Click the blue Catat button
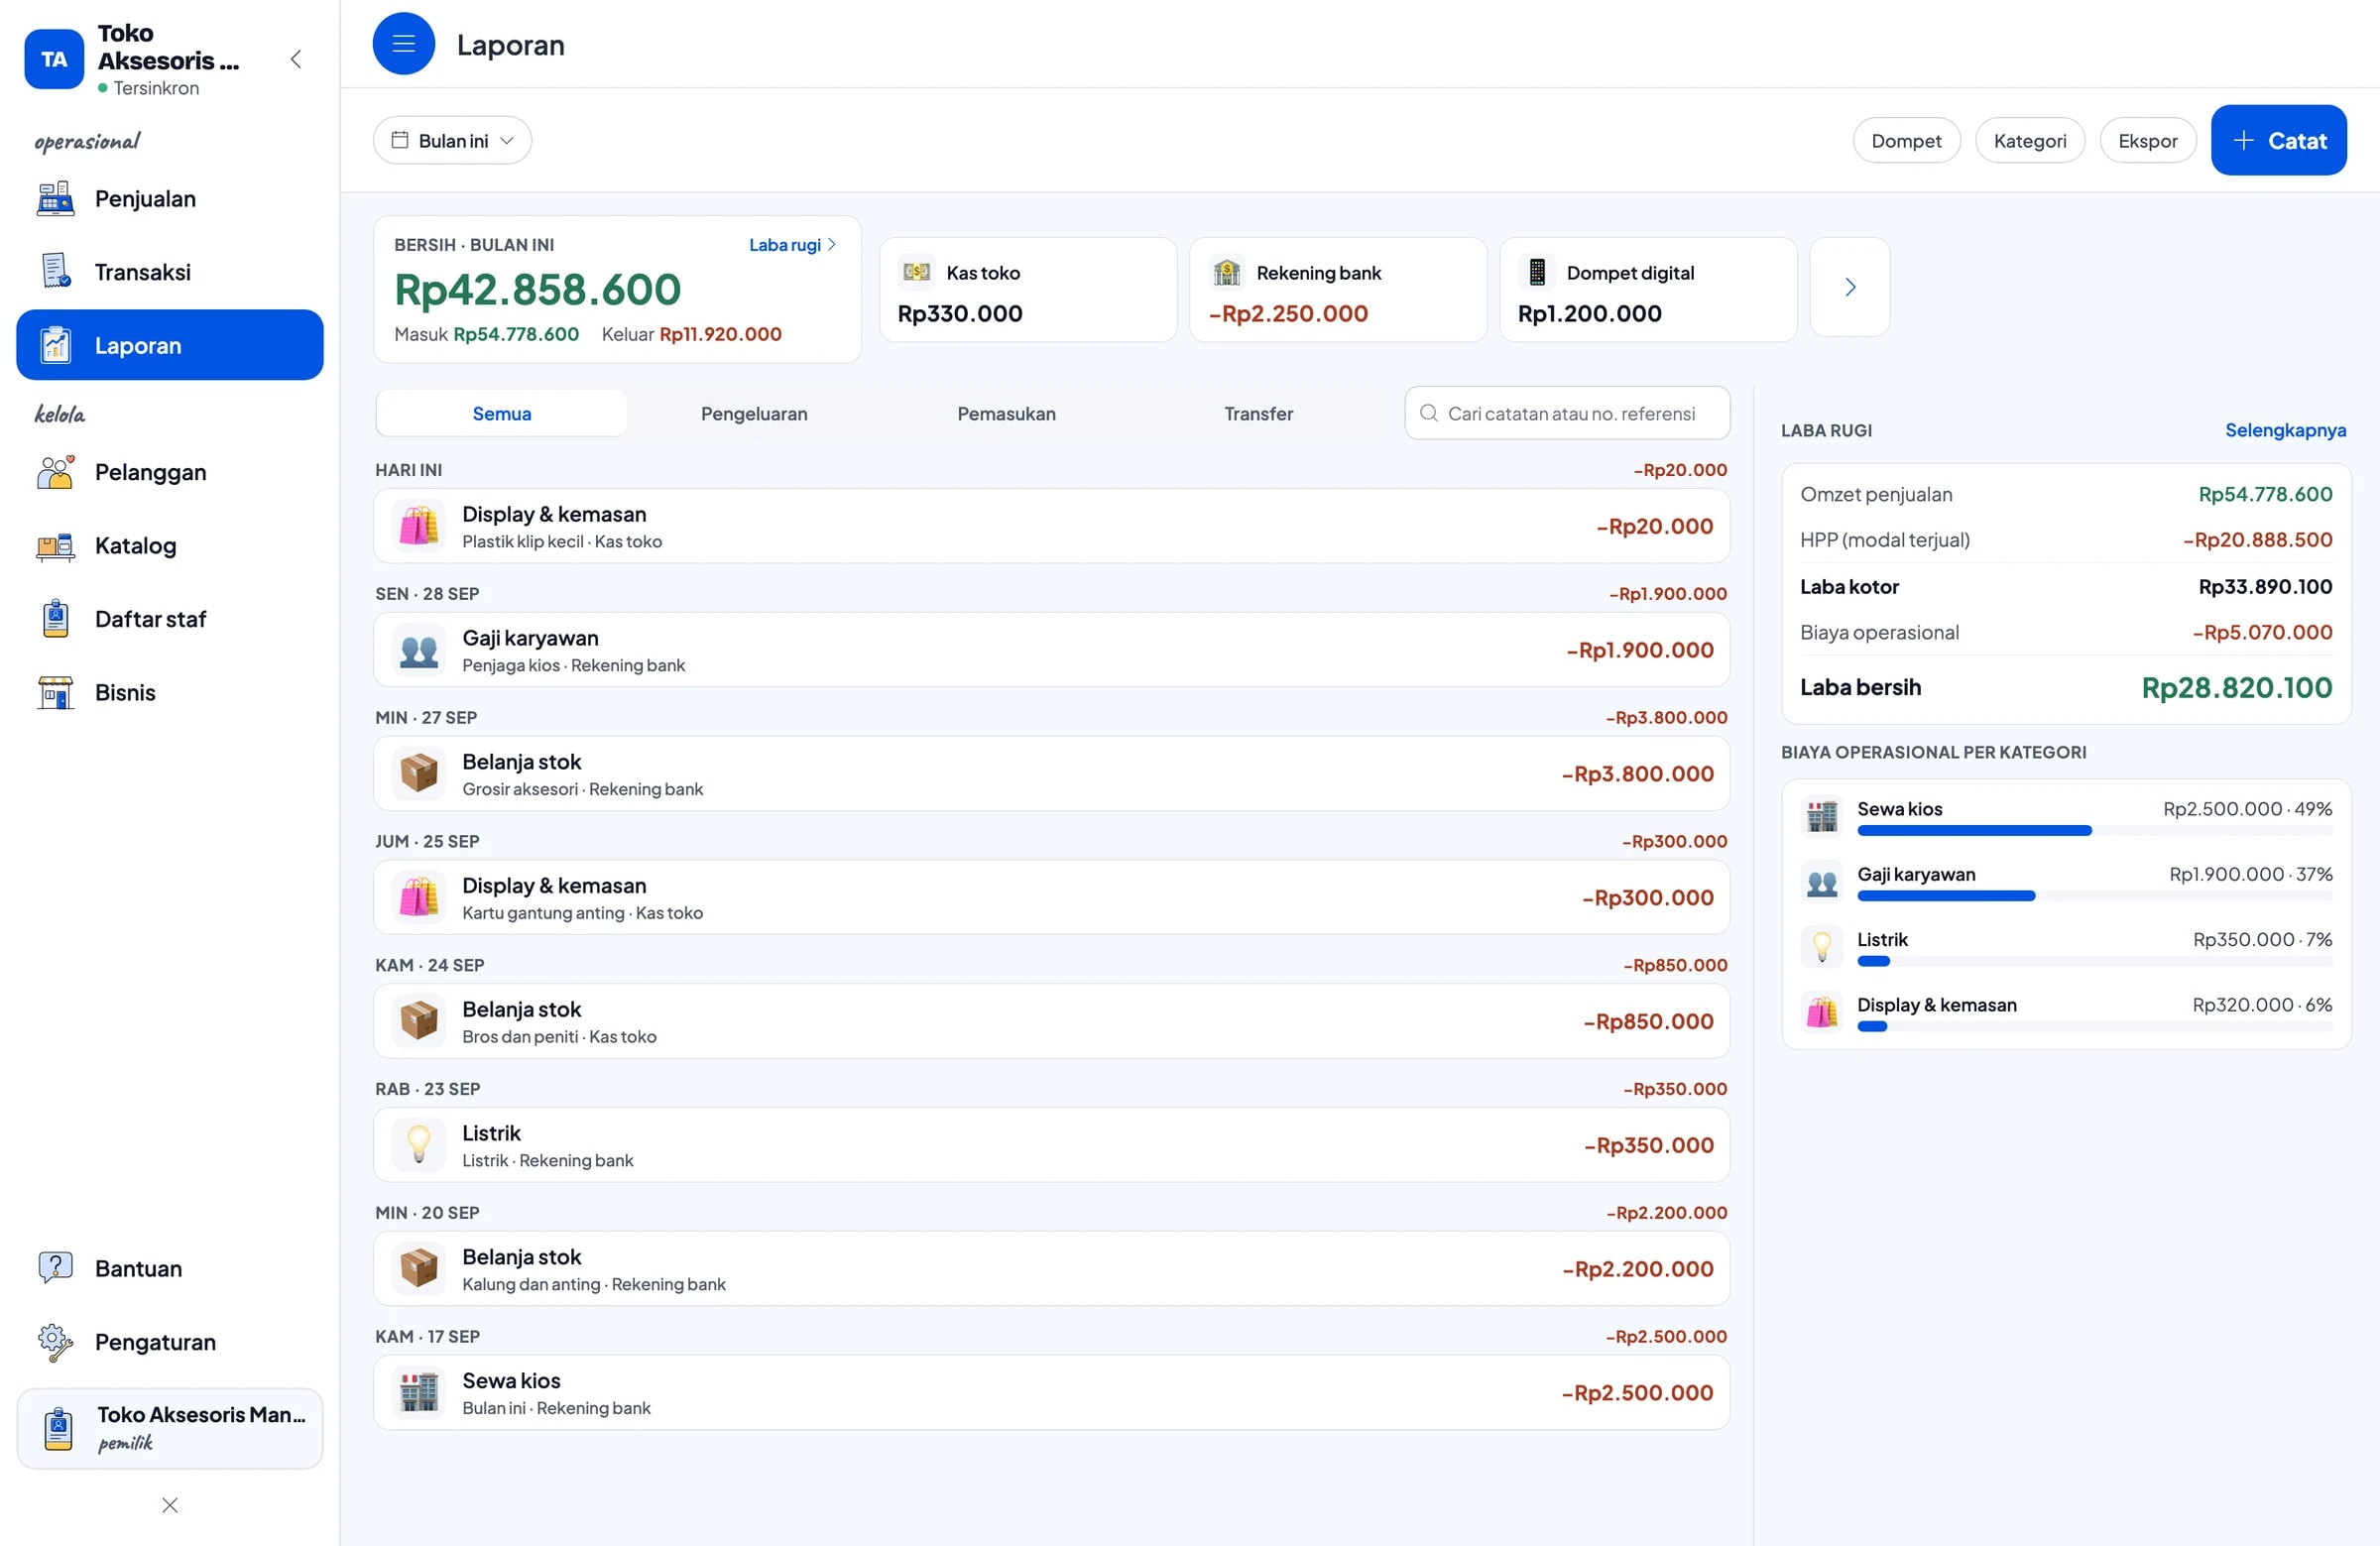Image resolution: width=2380 pixels, height=1546 pixels. tap(2278, 141)
